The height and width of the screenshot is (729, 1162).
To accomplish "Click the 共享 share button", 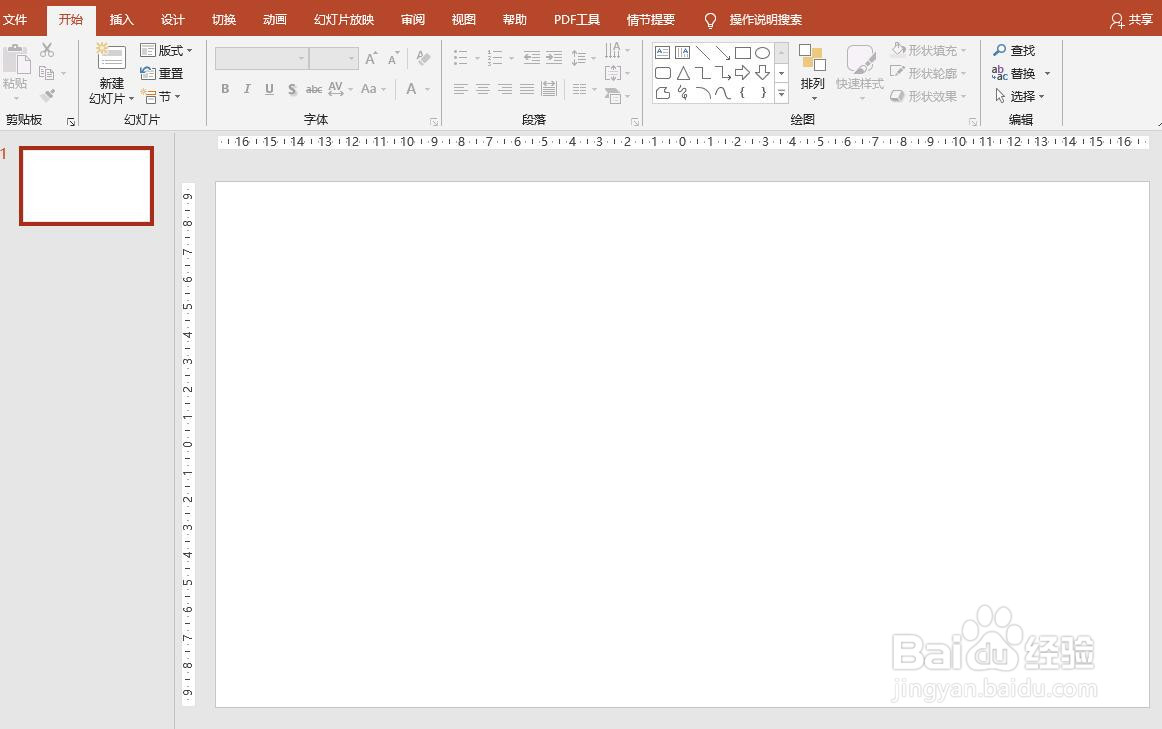I will (x=1131, y=20).
